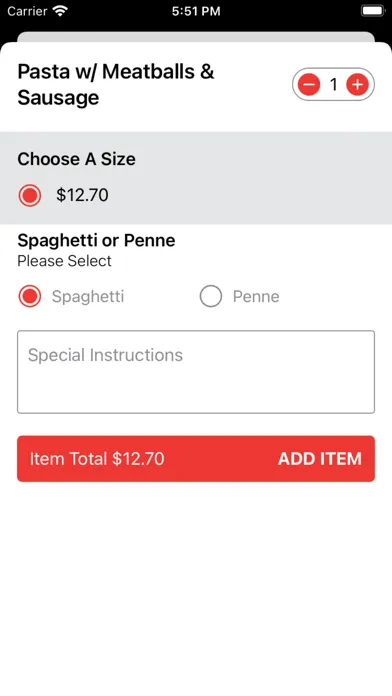
Task: Tap the Pasta w/ Meatballs & Sausage title
Action: pyautogui.click(x=116, y=84)
